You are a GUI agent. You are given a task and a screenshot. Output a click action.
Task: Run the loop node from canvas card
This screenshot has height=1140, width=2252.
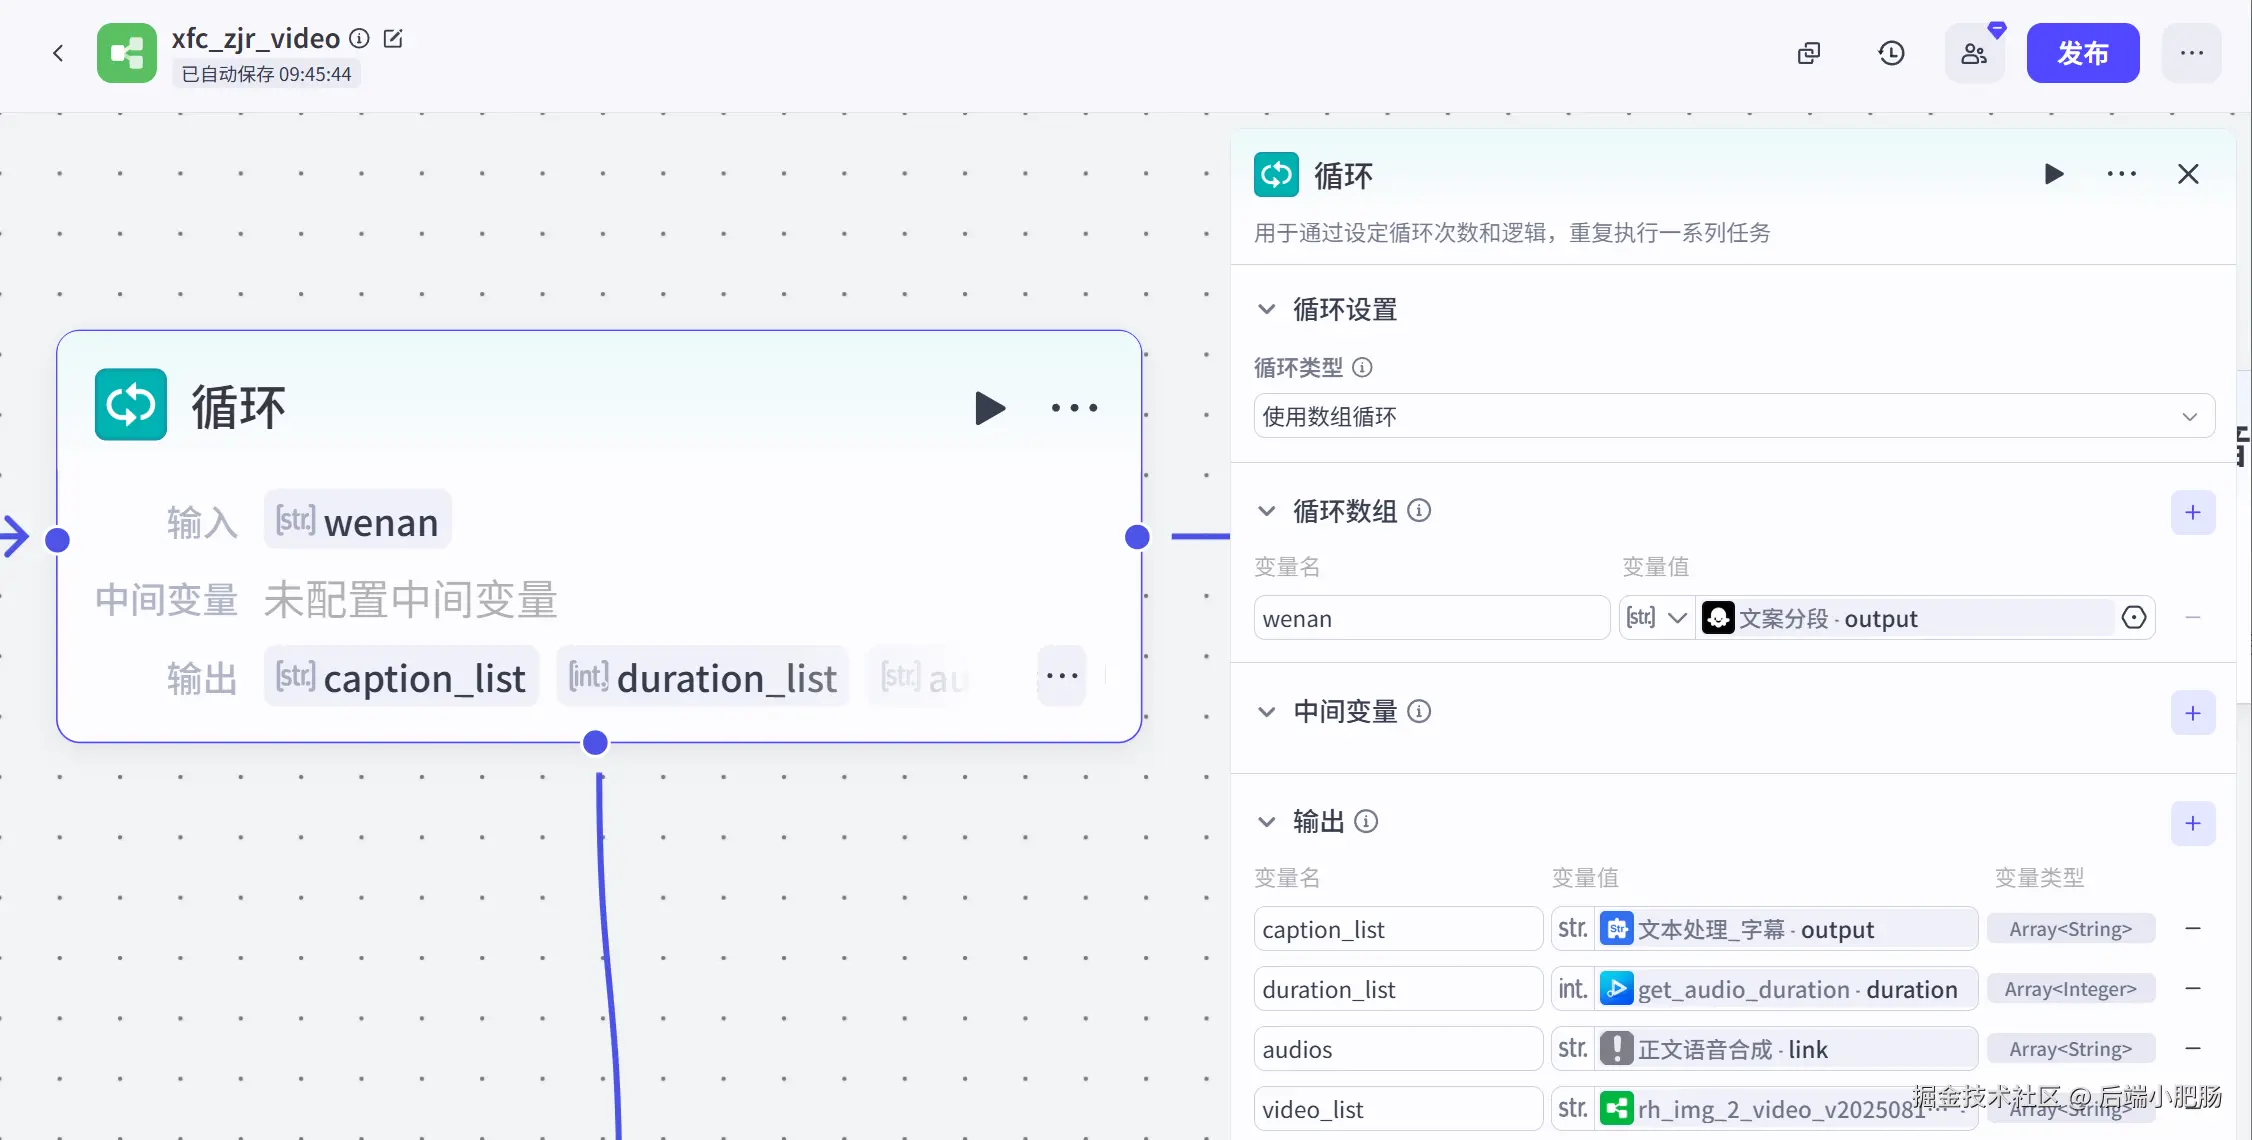[989, 408]
